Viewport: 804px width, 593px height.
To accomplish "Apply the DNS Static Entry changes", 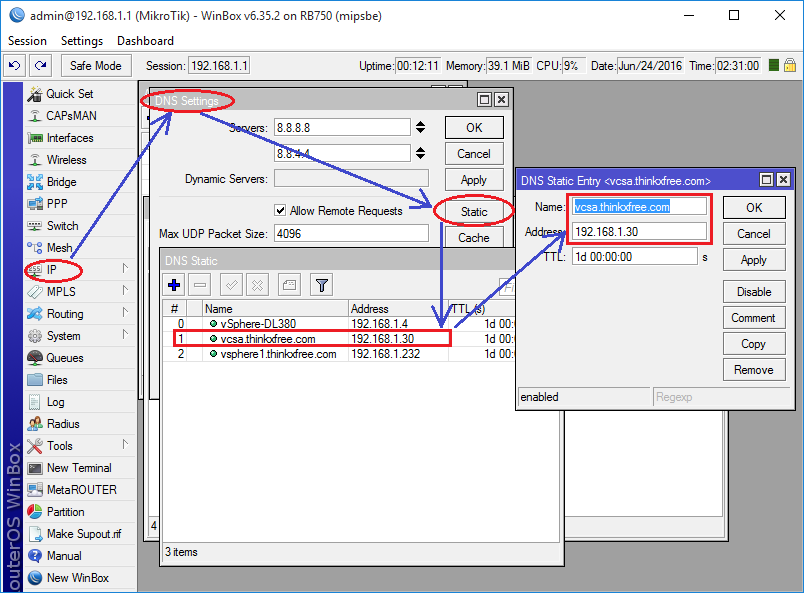I will 754,259.
